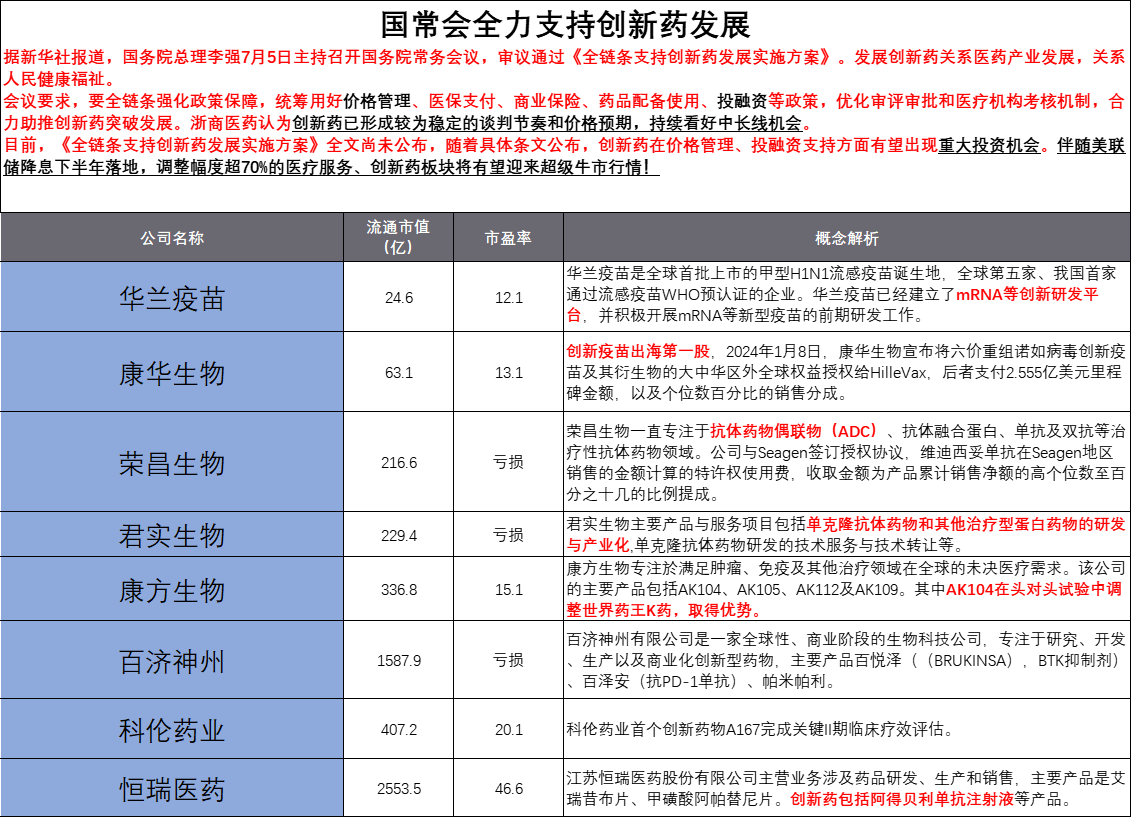This screenshot has width=1132, height=818.
Task: Click the paragraph starting 据新华社报道
Action: coord(565,68)
